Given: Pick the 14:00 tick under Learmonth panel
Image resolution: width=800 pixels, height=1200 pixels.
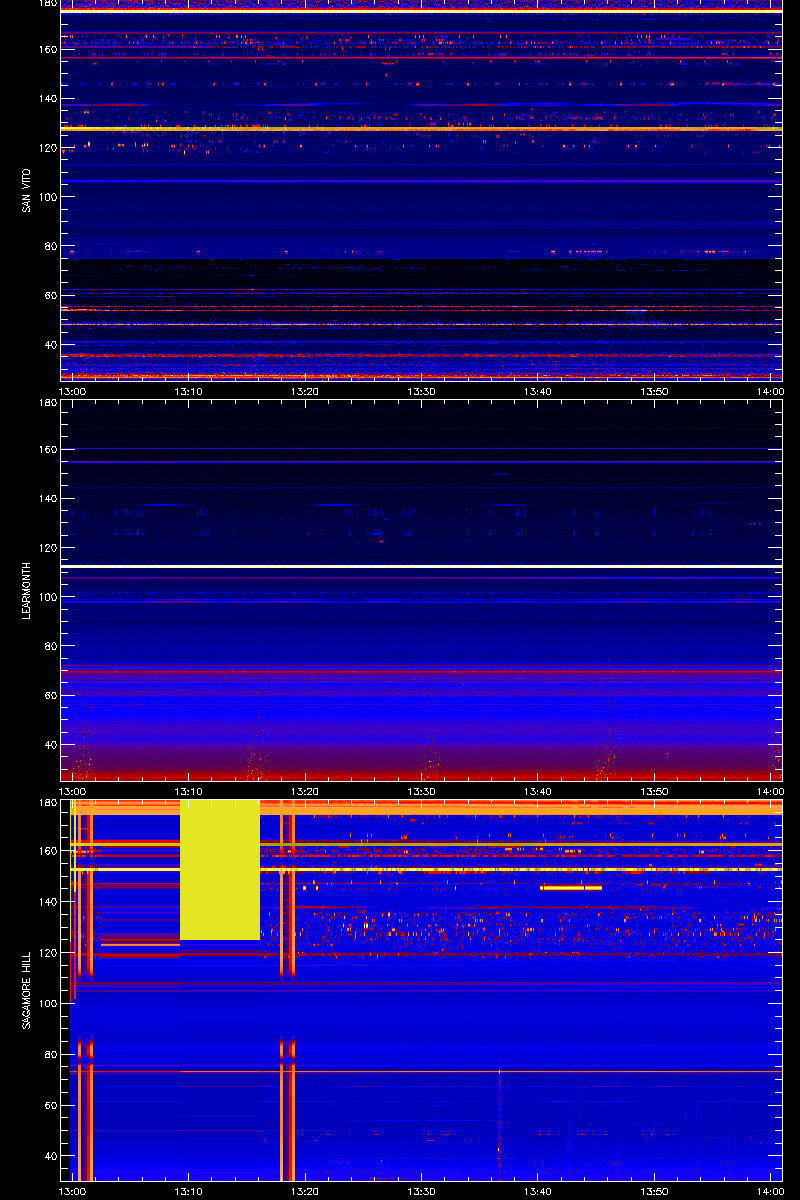Looking at the screenshot, I should coord(770,792).
